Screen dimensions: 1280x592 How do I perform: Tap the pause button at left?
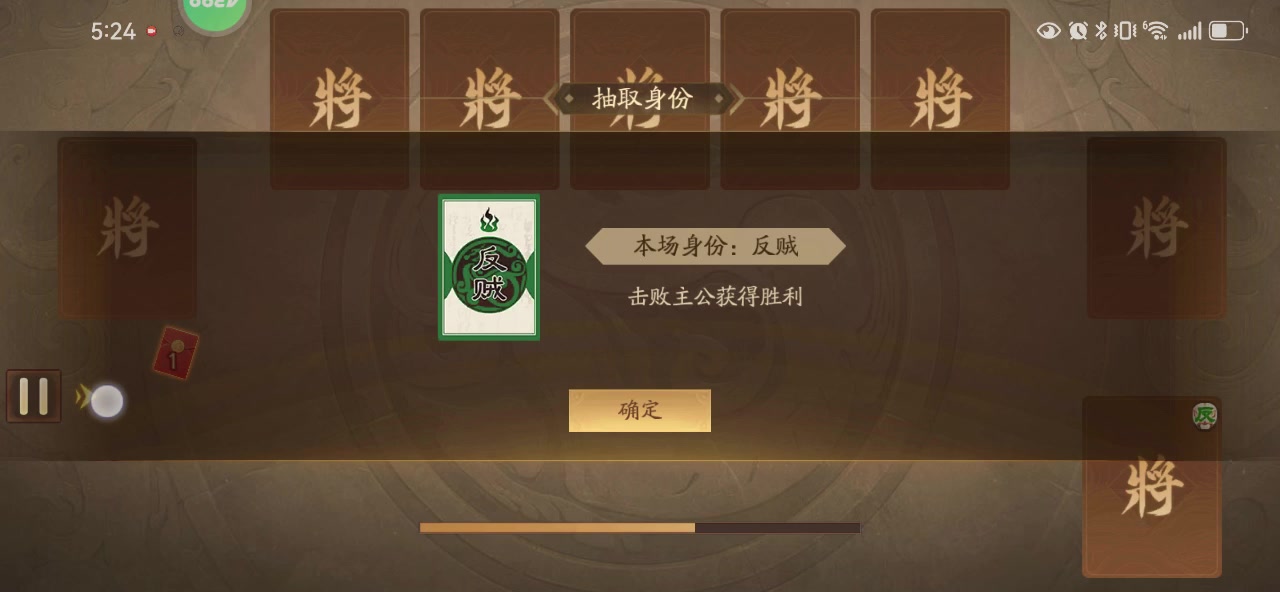[34, 396]
